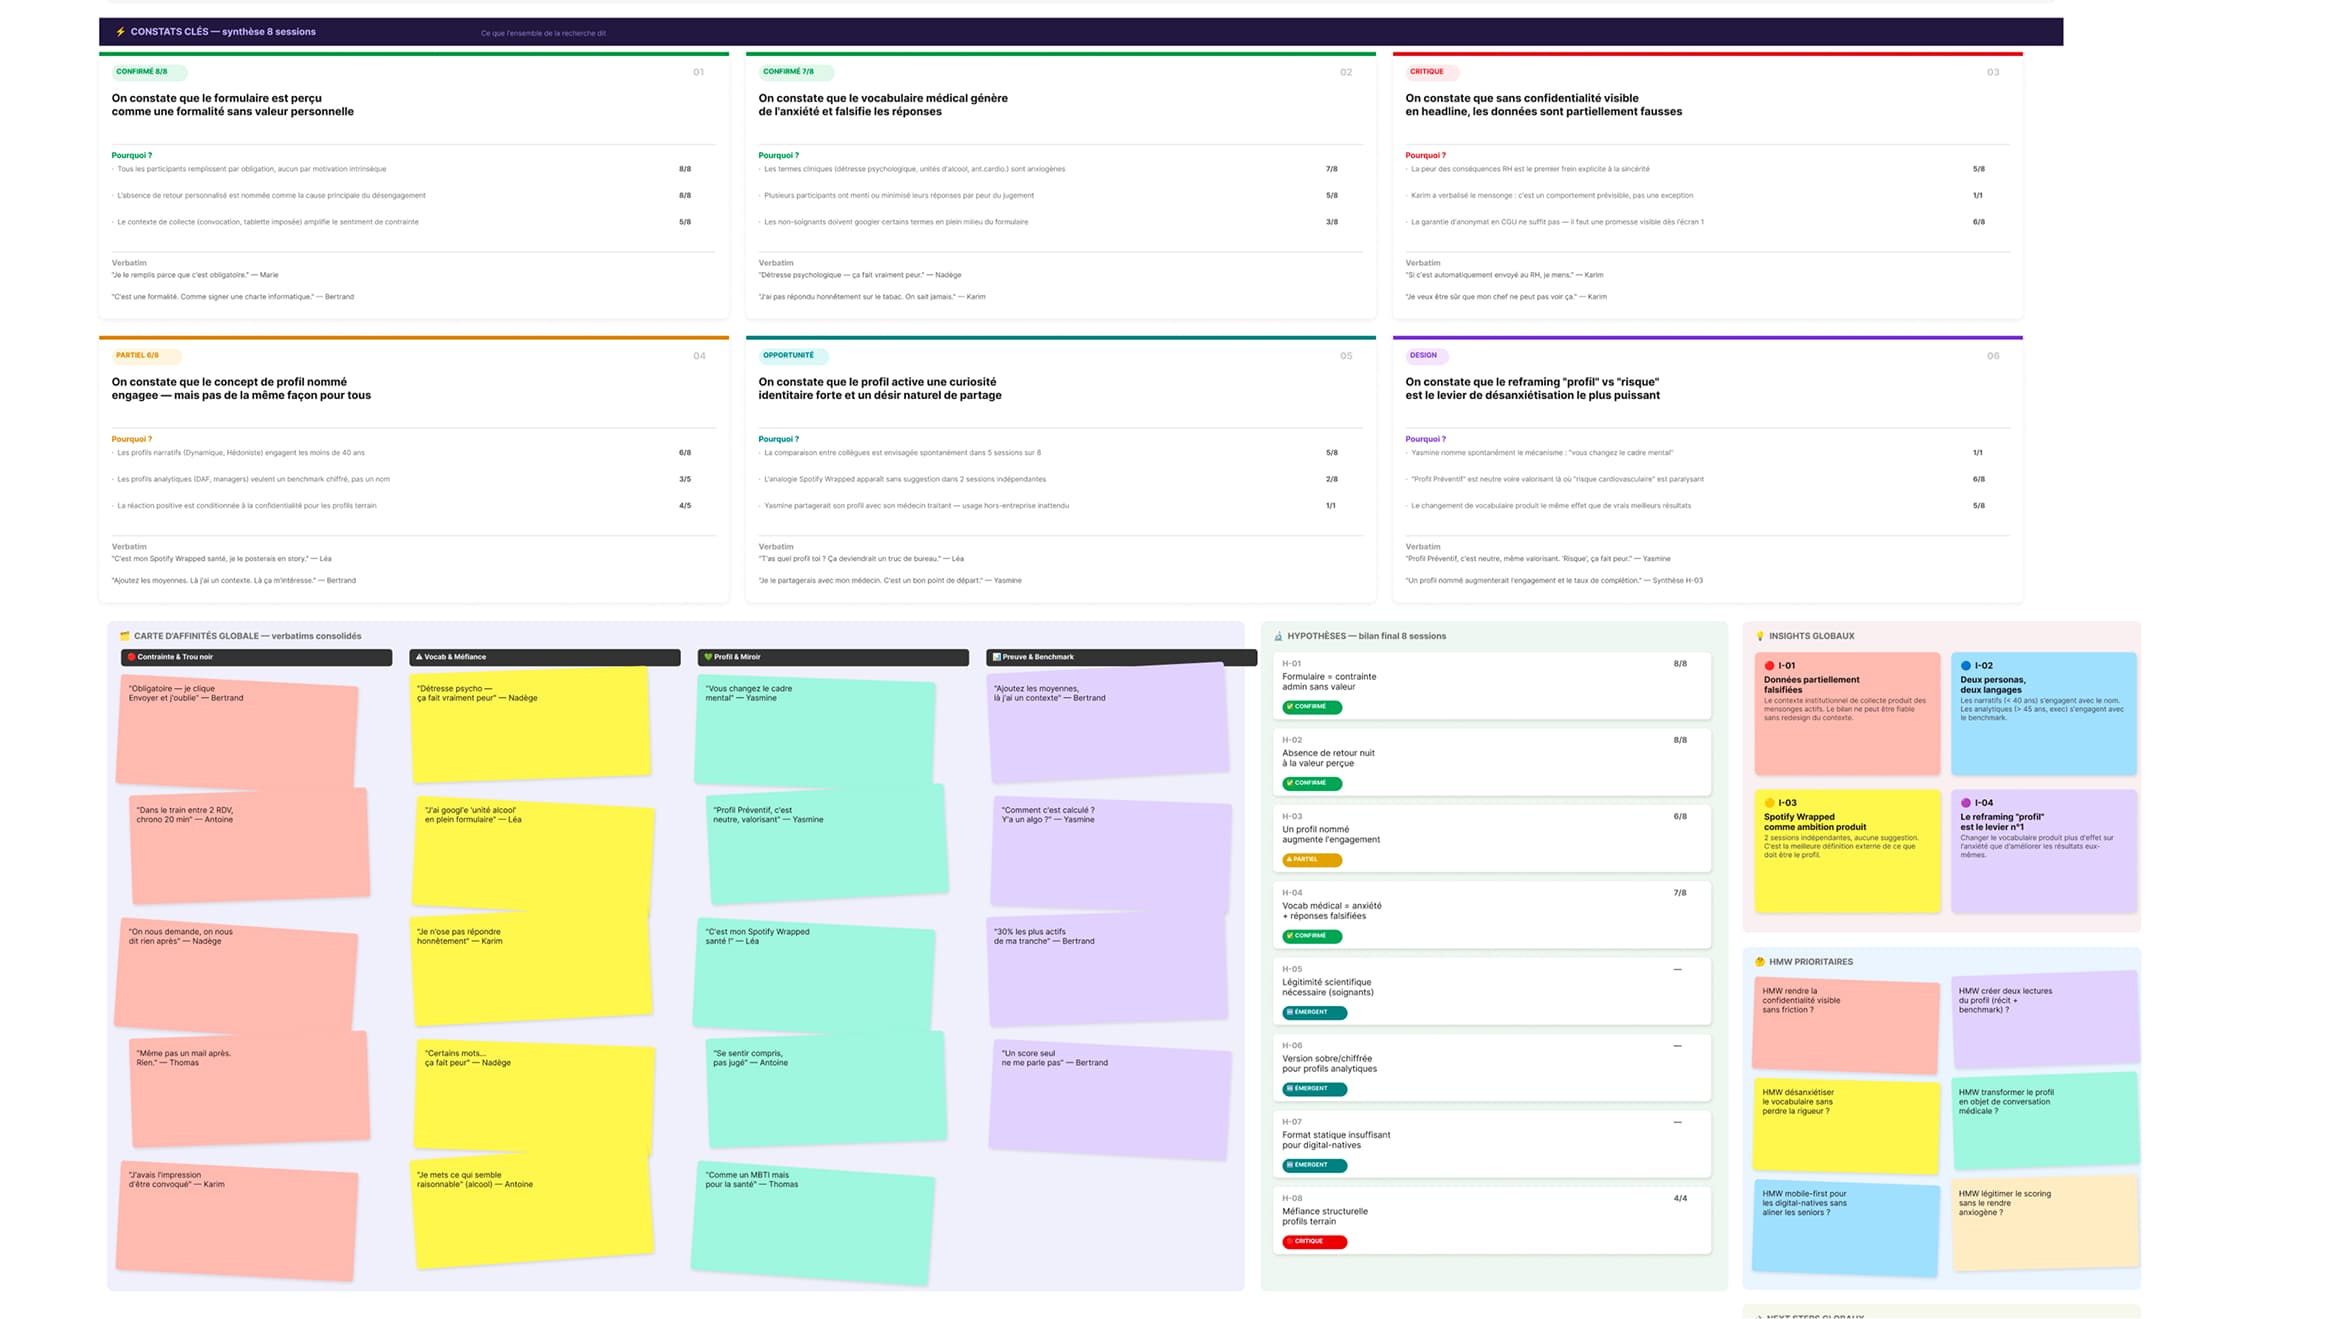Click the lightbulb icon beside INSIGHTS GLOBAUX
Viewport: 2344px width, 1319px height.
[x=1760, y=636]
